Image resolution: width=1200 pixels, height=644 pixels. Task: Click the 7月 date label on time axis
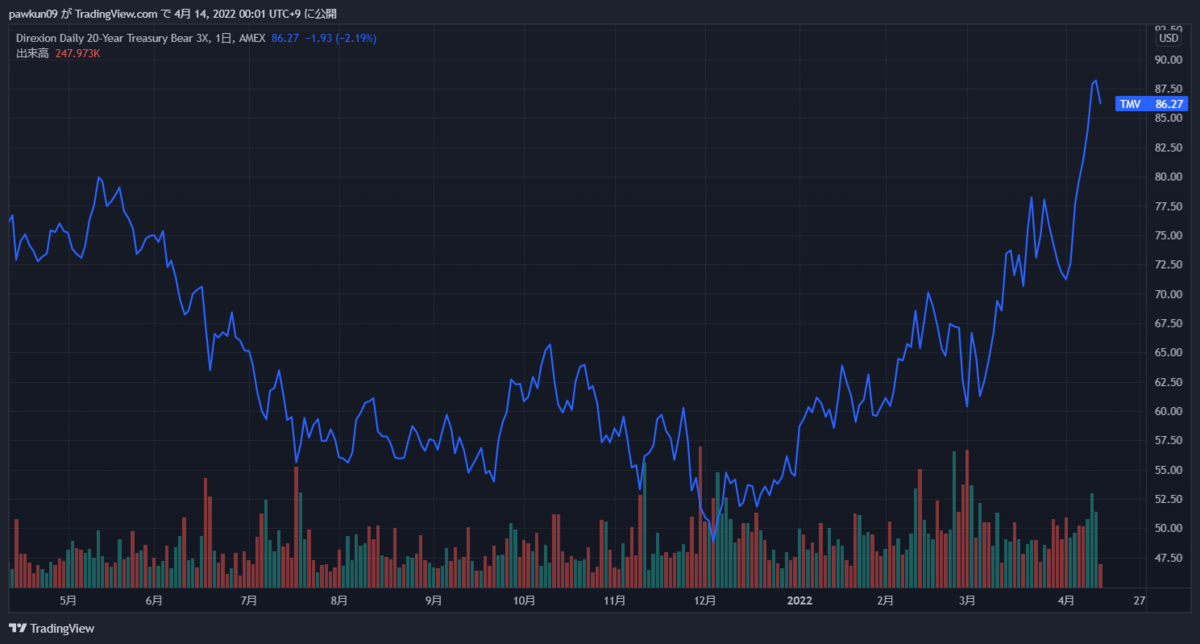249,601
